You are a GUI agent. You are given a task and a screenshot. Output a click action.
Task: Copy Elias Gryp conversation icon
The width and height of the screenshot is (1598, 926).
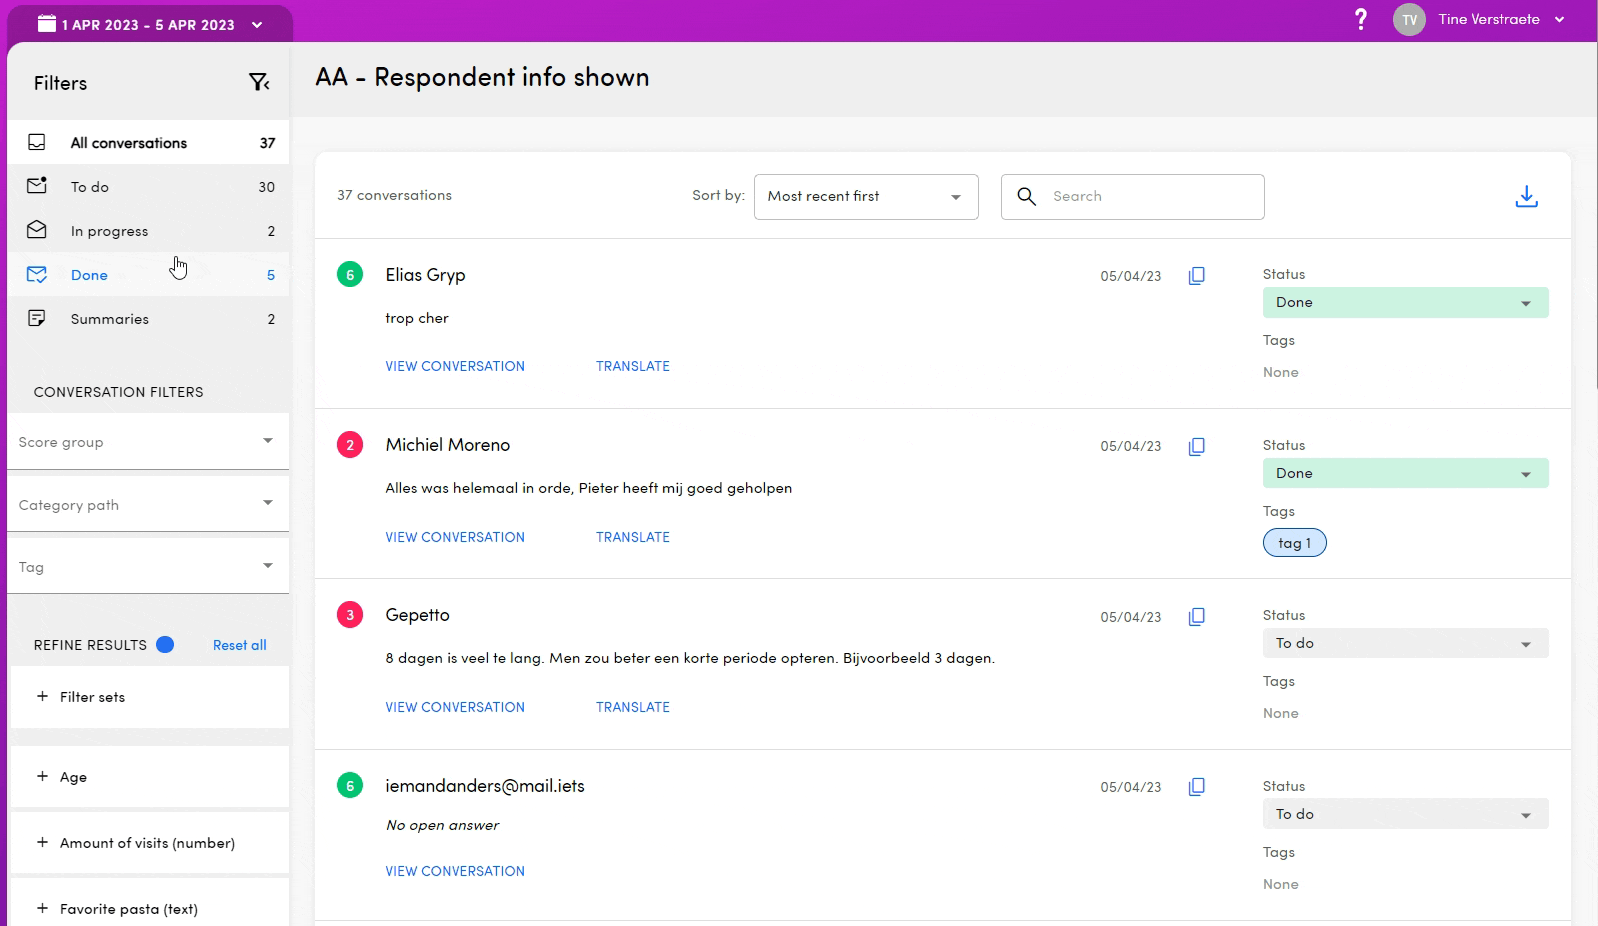1196,276
